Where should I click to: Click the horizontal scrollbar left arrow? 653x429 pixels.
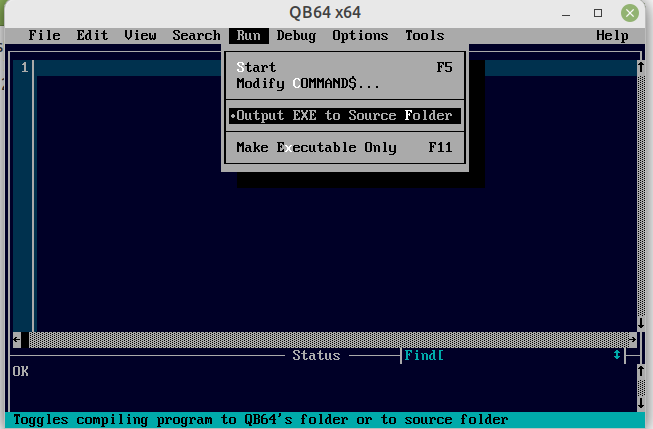click(x=17, y=340)
